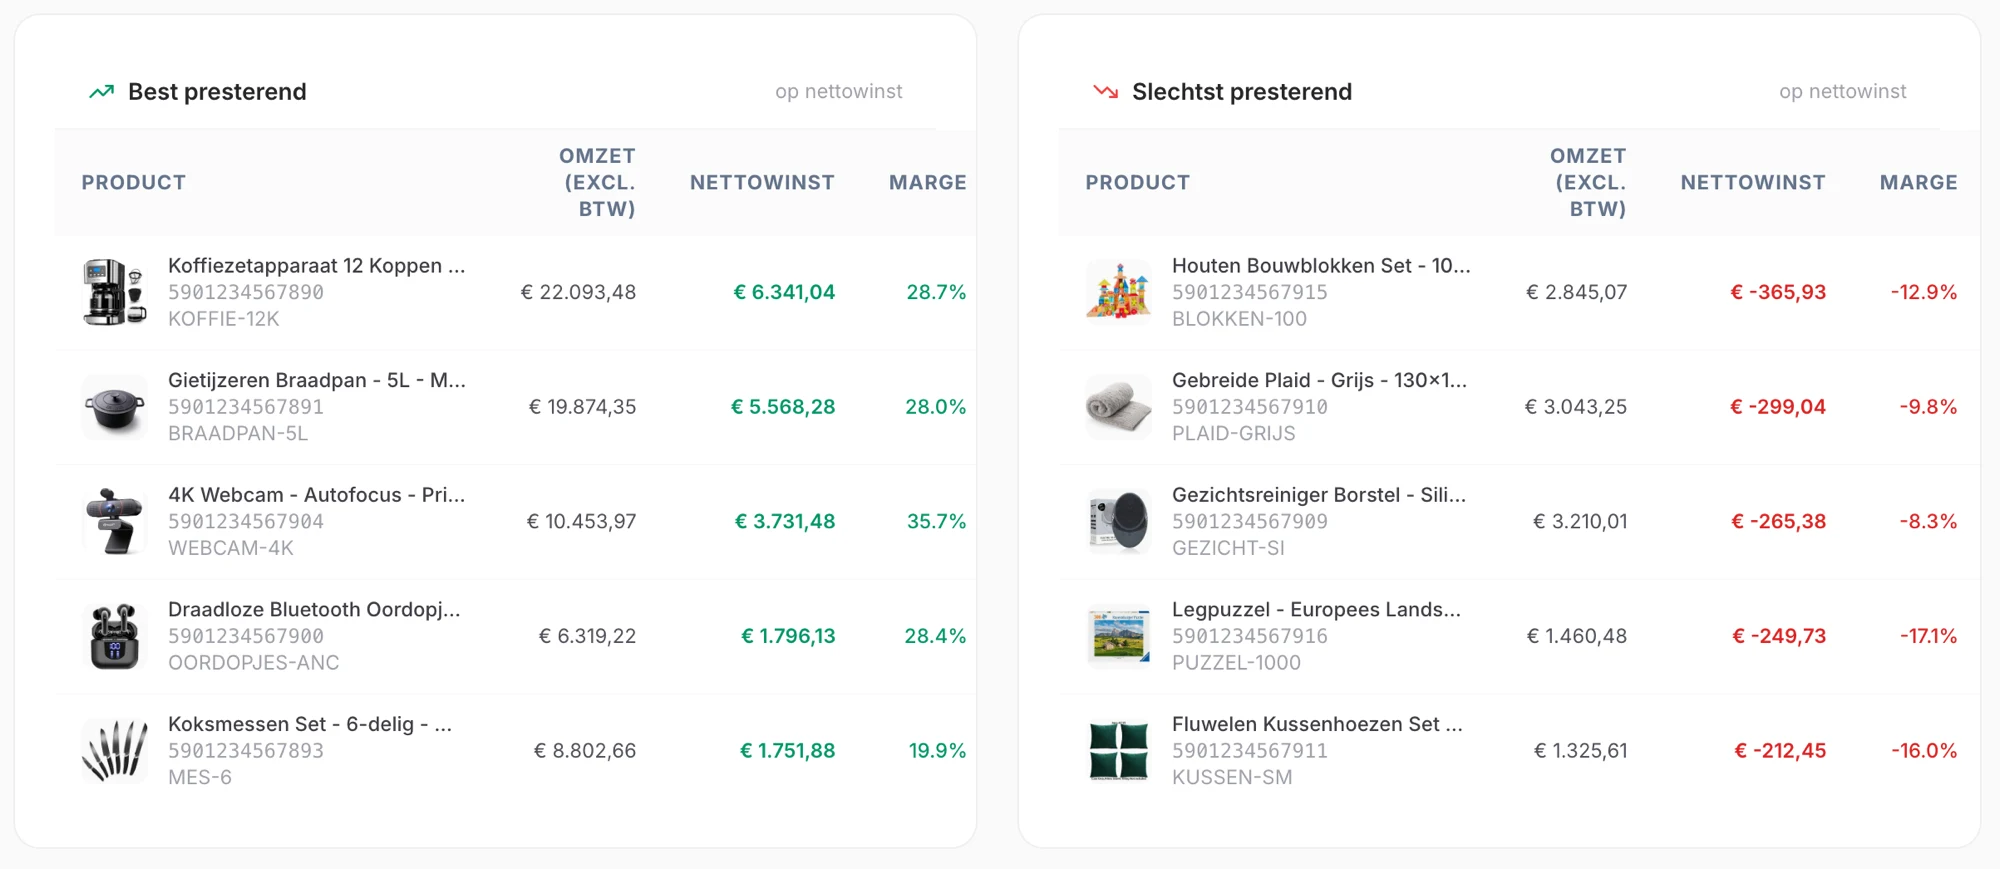Image resolution: width=2000 pixels, height=869 pixels.
Task: Select SKU 'PUZZEL-1000'
Action: 1237,663
